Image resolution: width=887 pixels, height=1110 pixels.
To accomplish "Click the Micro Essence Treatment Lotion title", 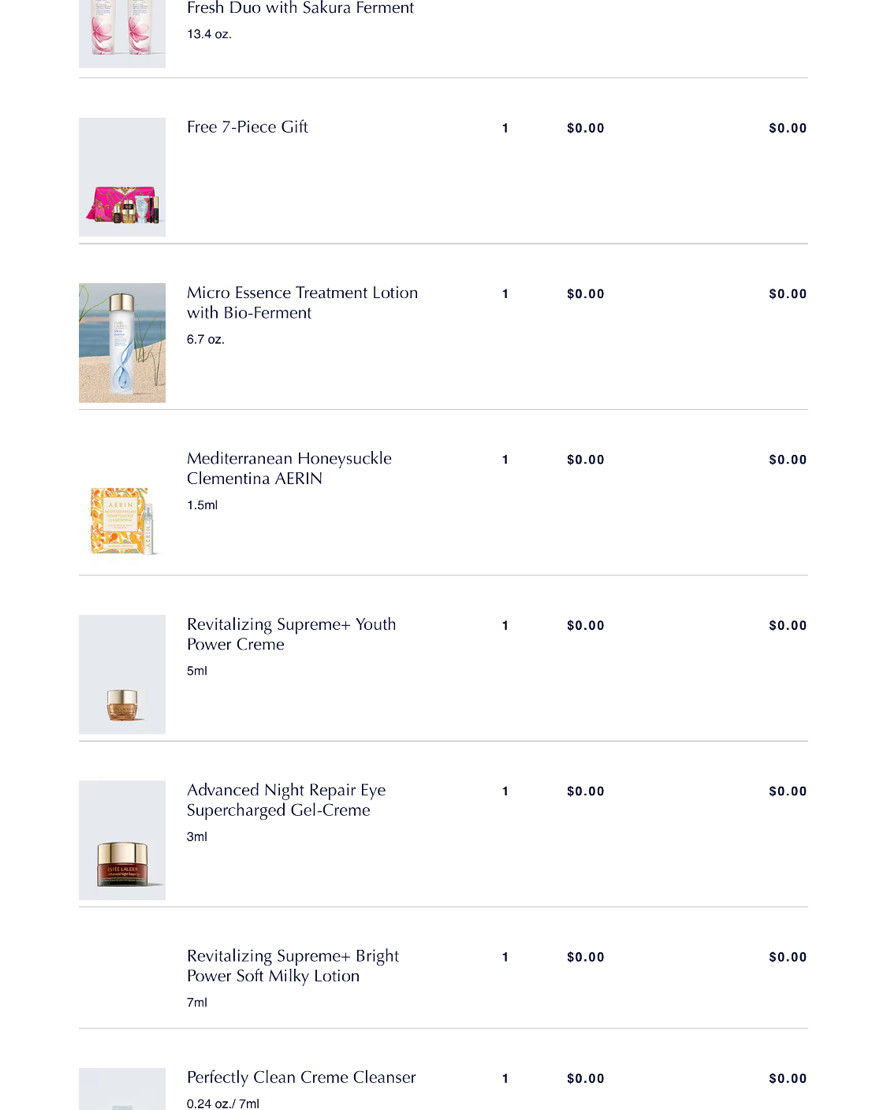I will (302, 303).
